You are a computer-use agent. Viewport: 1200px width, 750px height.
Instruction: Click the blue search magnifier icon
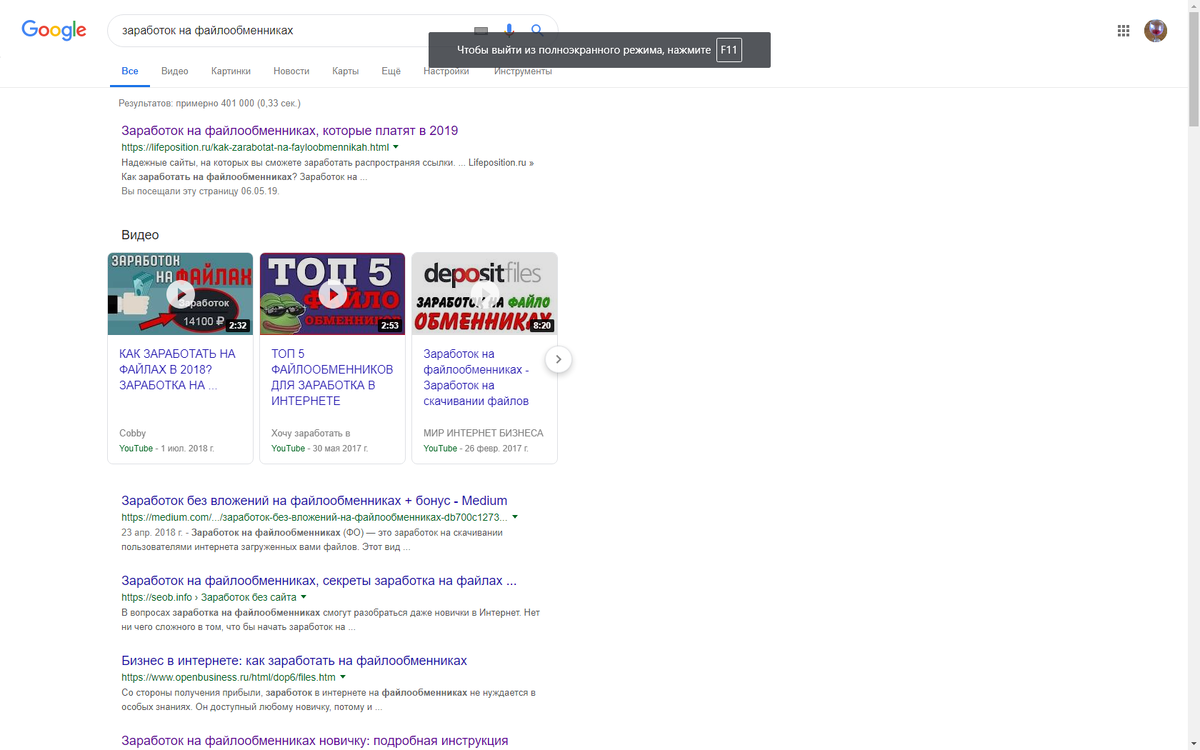(x=537, y=31)
